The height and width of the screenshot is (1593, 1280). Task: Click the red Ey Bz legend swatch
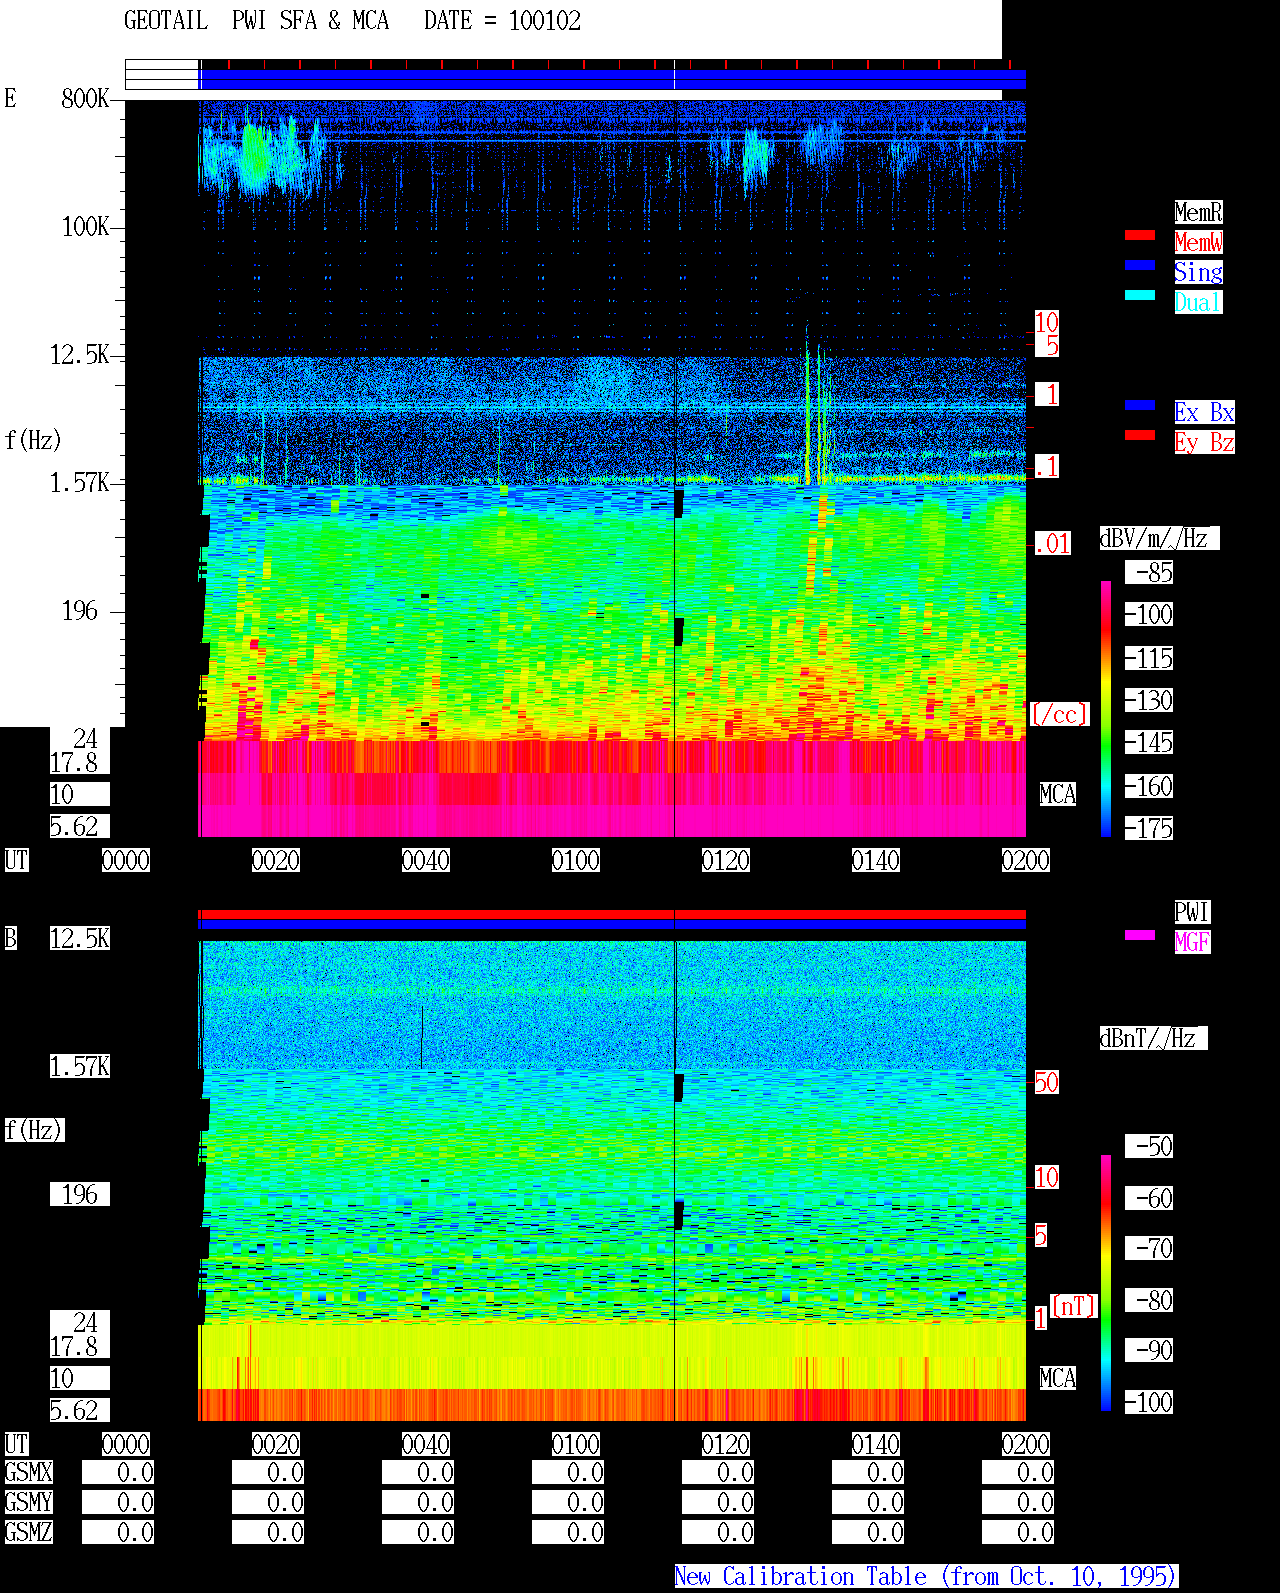pyautogui.click(x=1140, y=435)
